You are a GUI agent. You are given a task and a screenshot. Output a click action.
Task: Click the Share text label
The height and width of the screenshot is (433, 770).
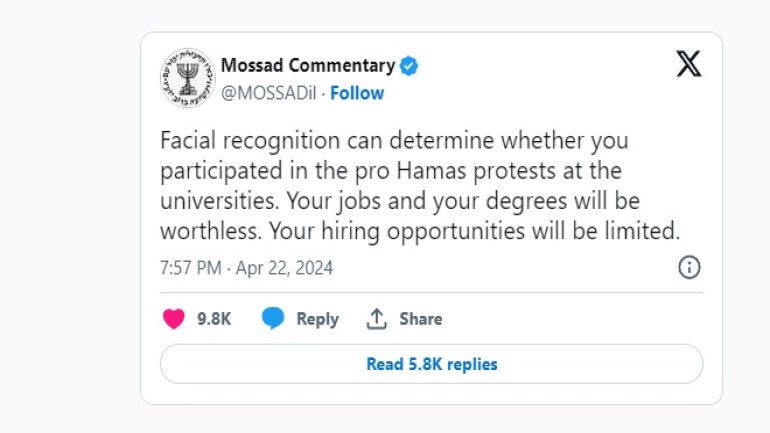click(420, 319)
